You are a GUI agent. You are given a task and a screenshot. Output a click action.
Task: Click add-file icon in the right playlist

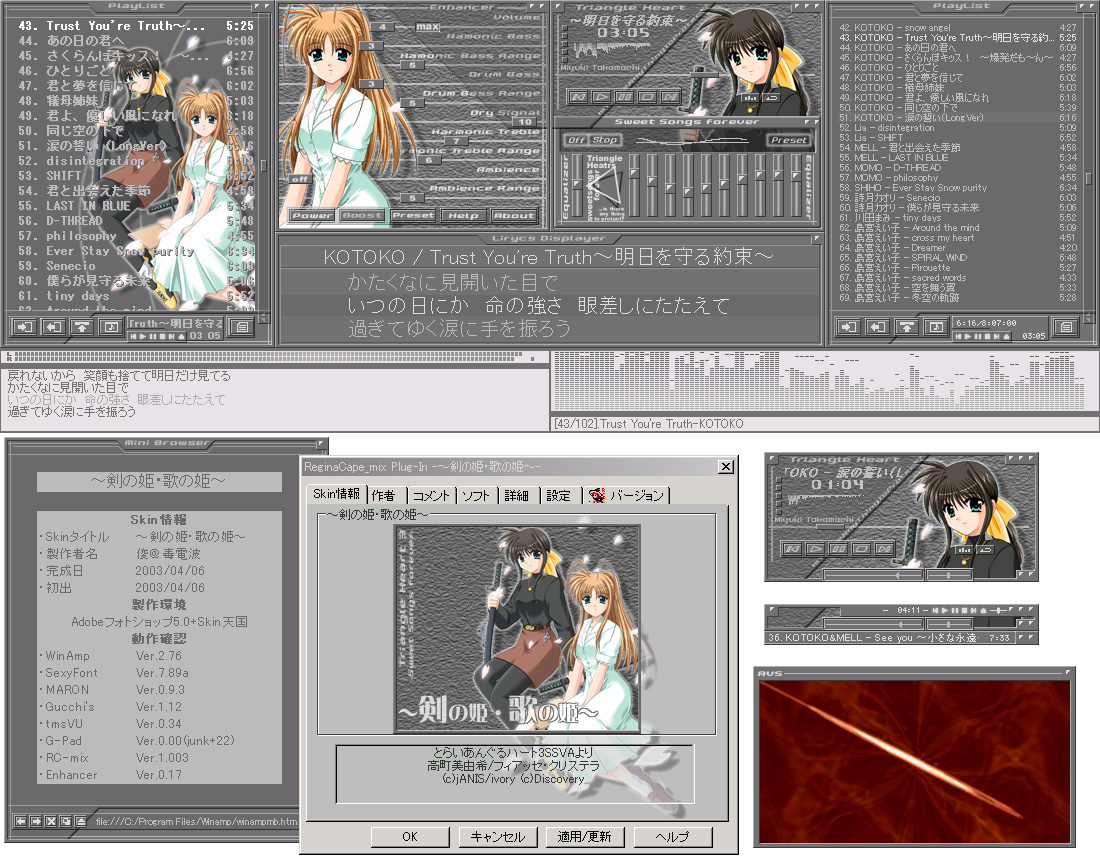pyautogui.click(x=849, y=326)
